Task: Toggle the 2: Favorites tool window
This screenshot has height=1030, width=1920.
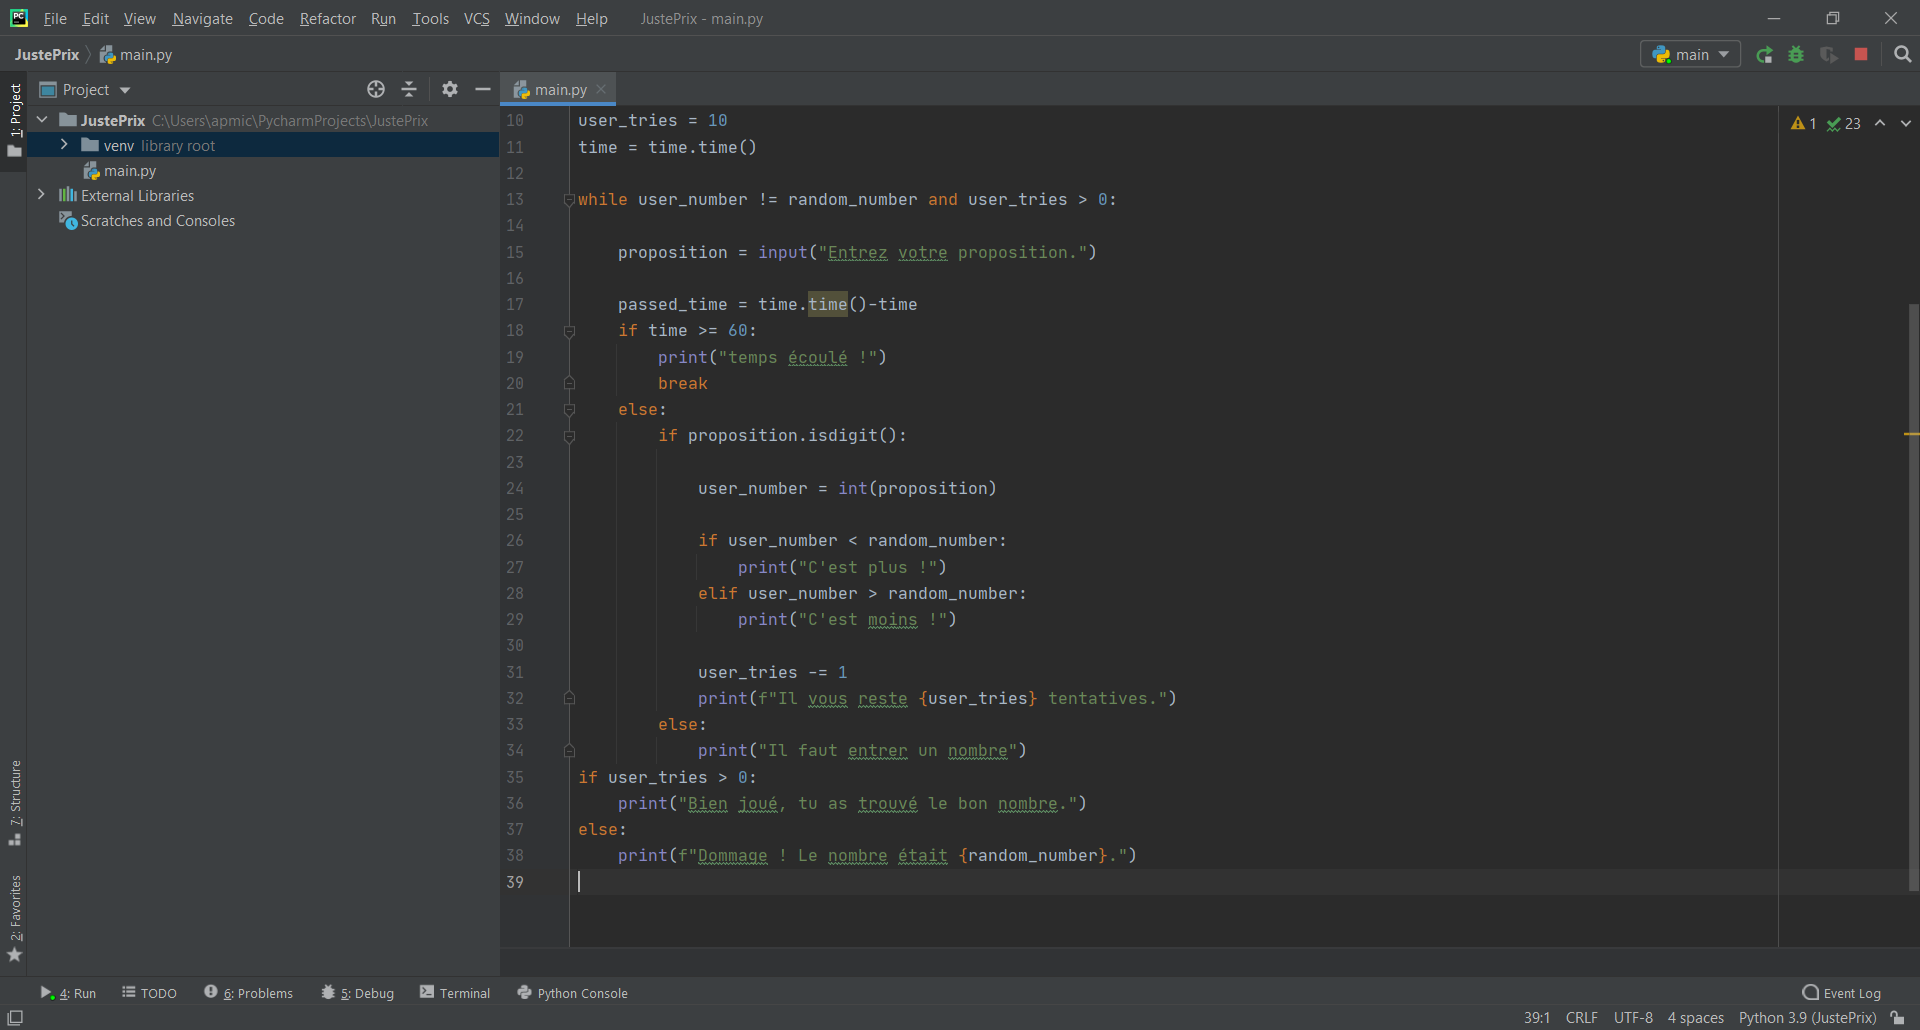Action: click(14, 919)
